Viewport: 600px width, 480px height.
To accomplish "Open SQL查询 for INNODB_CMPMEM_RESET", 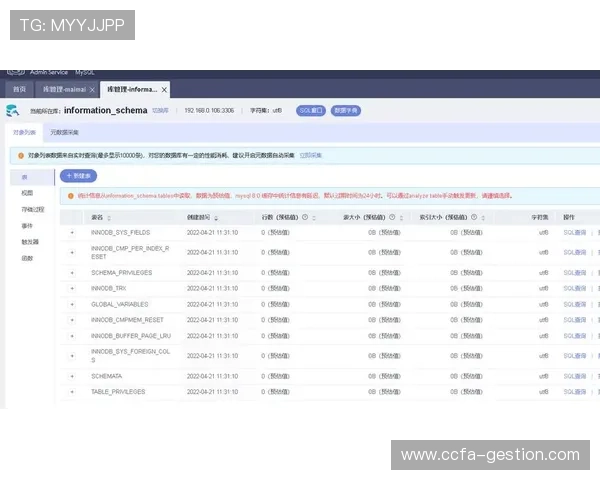I will 575,320.
